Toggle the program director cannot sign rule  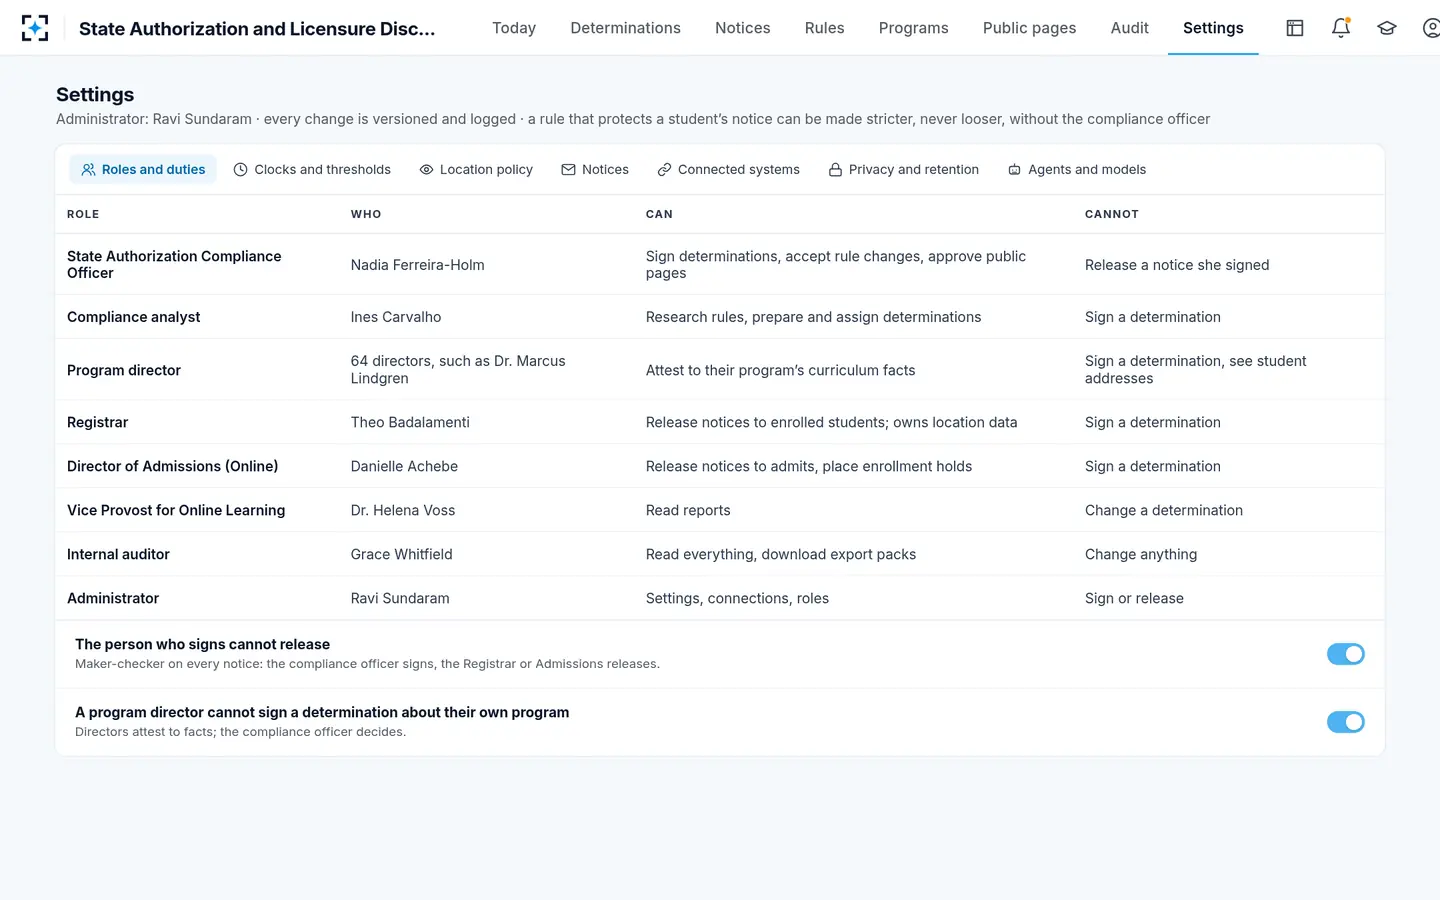(x=1346, y=722)
